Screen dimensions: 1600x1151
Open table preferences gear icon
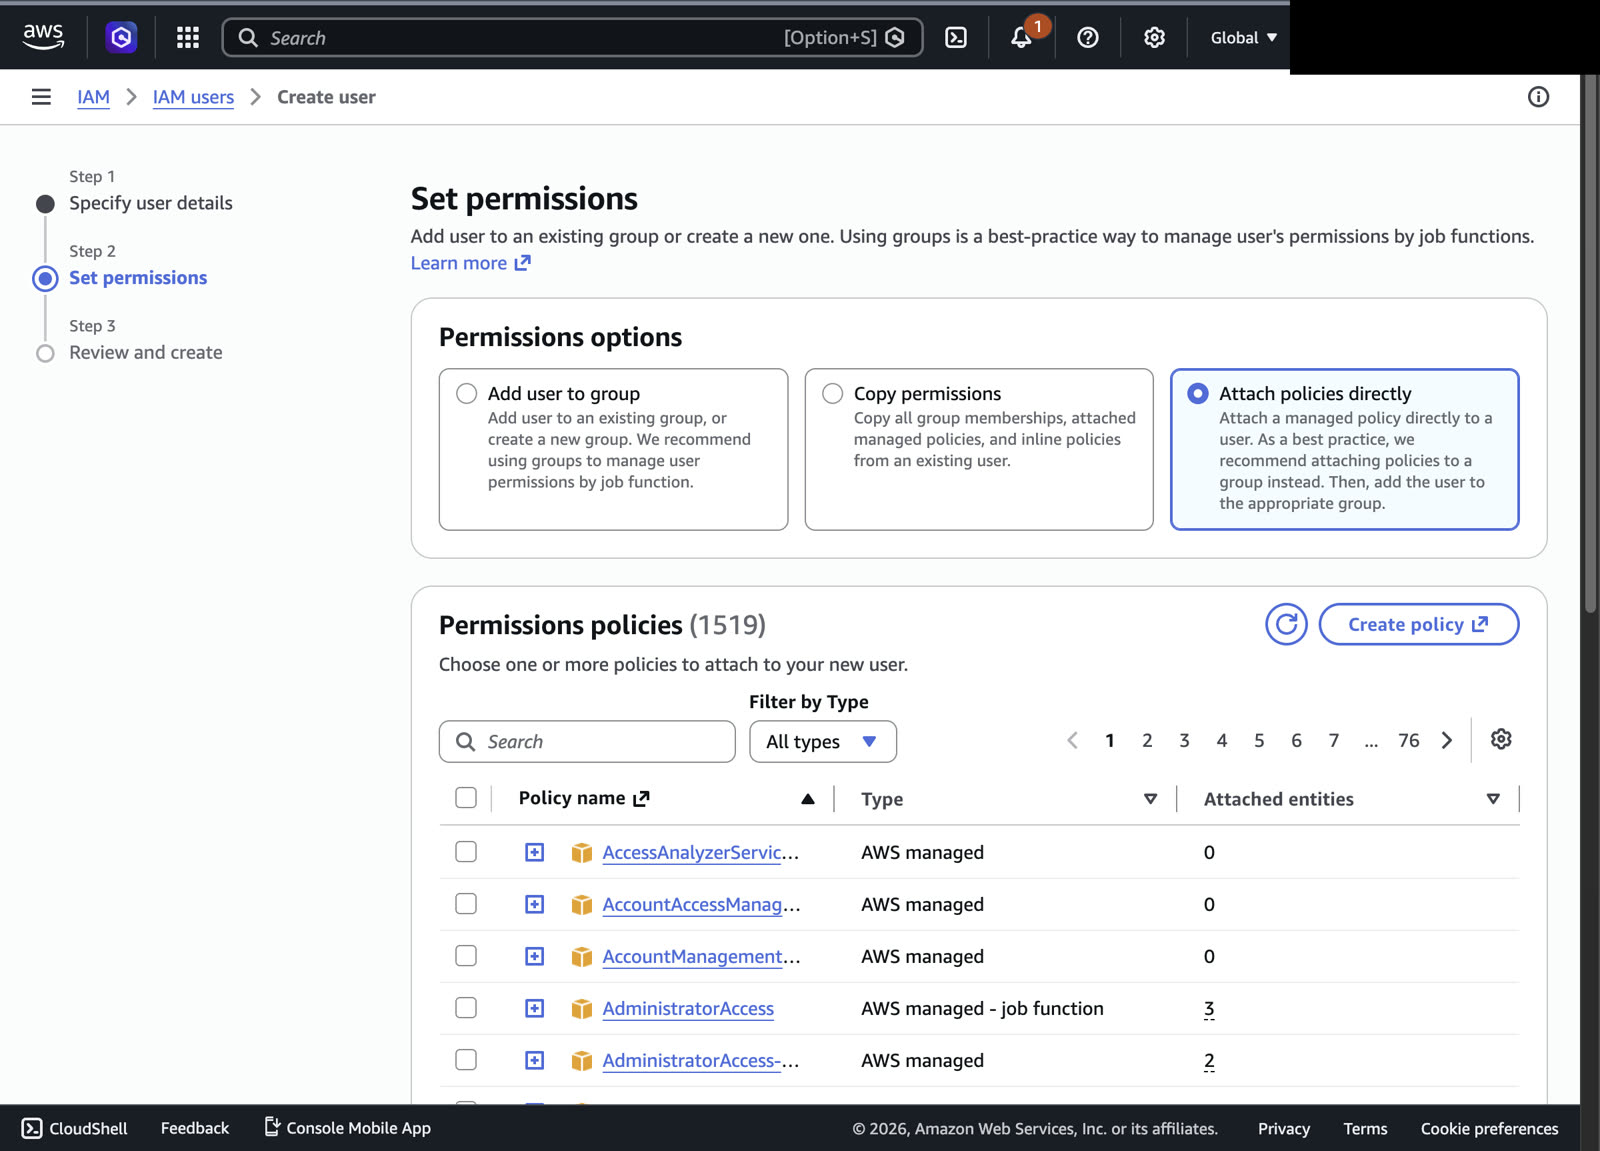pos(1501,739)
